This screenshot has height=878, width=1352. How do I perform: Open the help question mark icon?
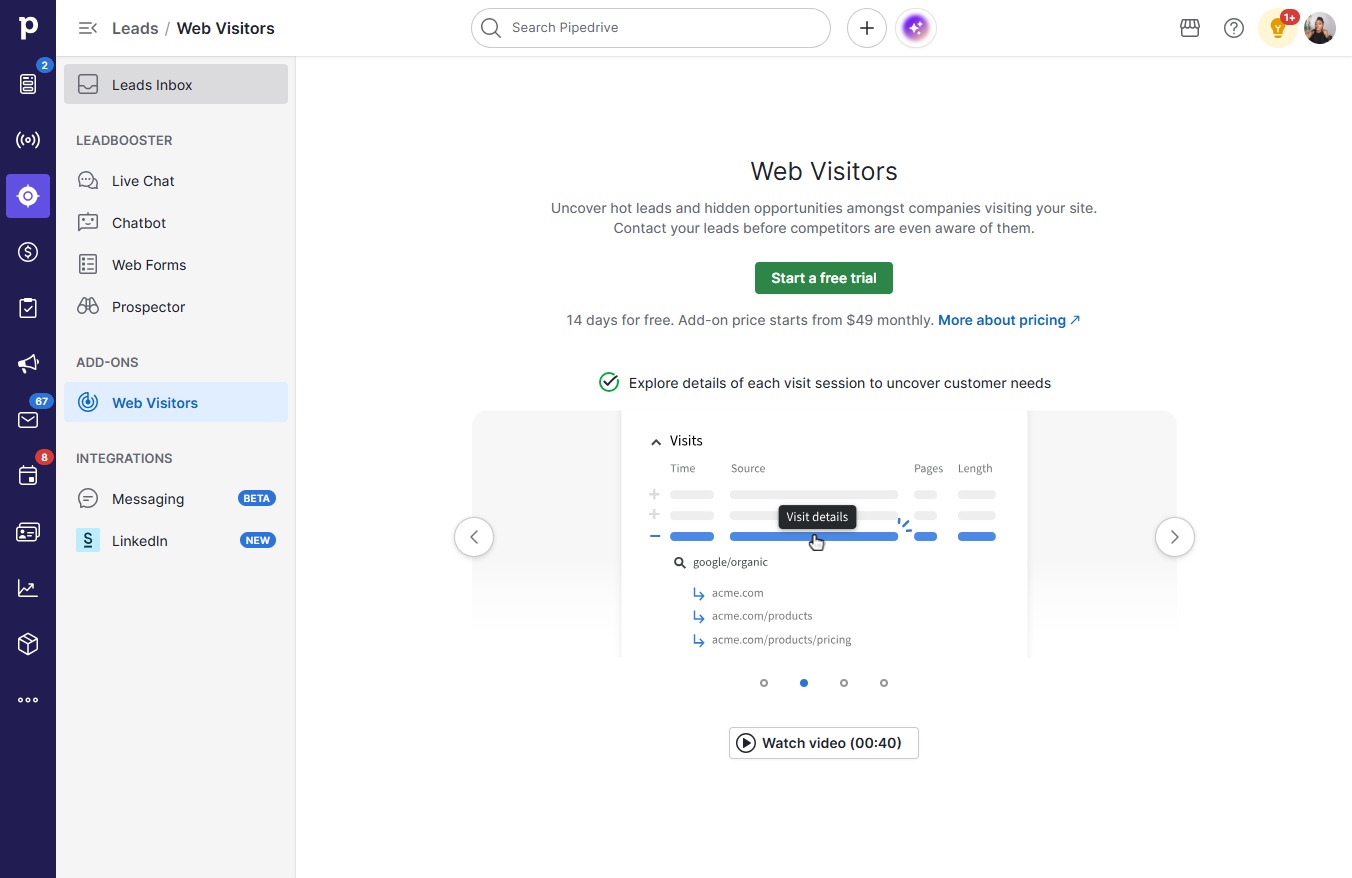(1234, 28)
